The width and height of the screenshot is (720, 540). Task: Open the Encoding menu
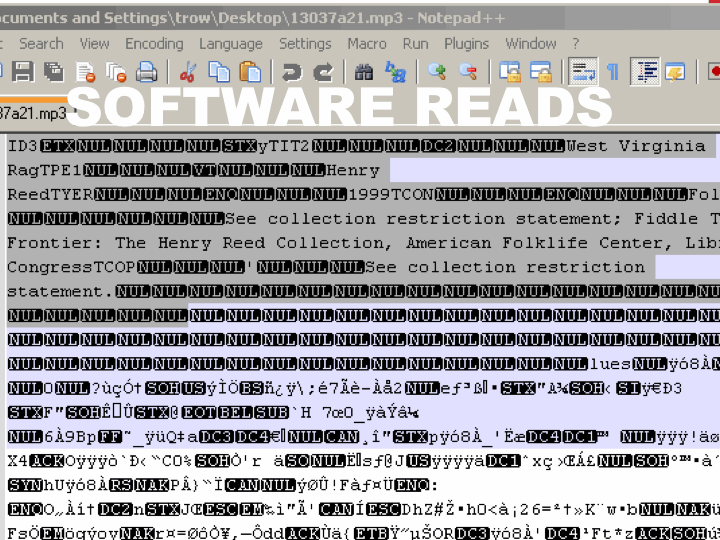point(154,43)
